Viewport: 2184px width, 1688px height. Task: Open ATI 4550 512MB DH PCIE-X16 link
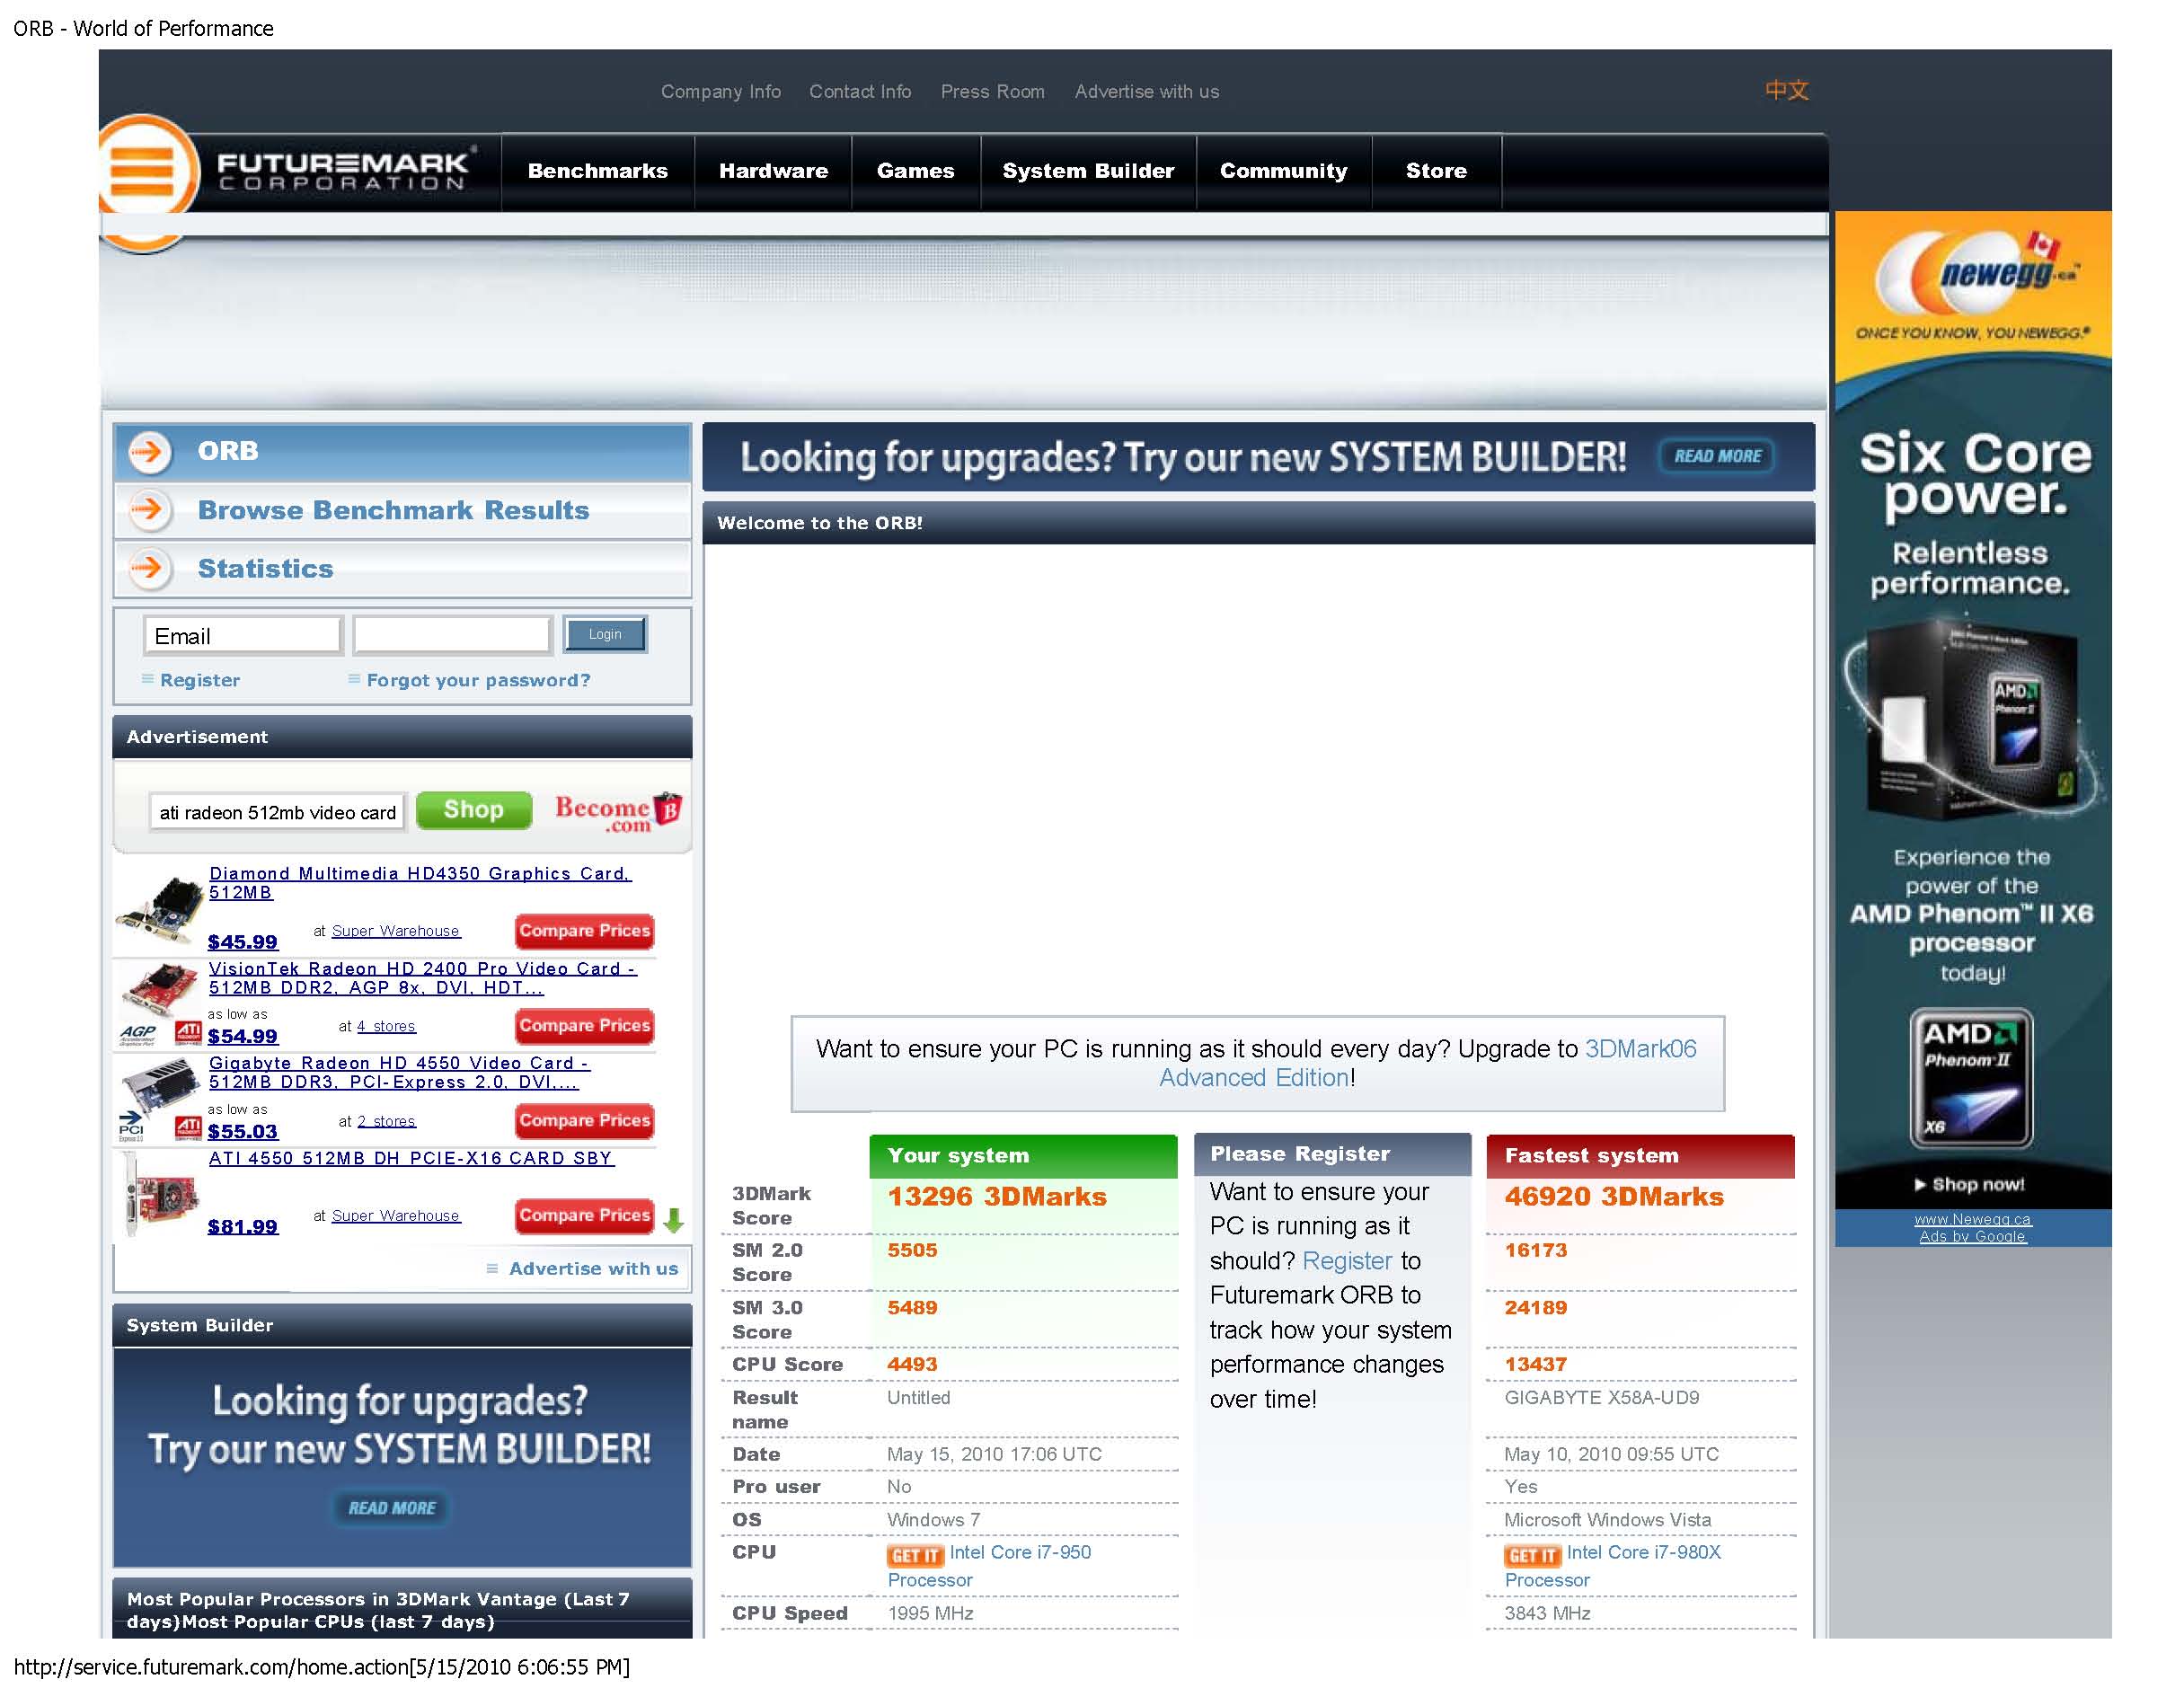[411, 1158]
